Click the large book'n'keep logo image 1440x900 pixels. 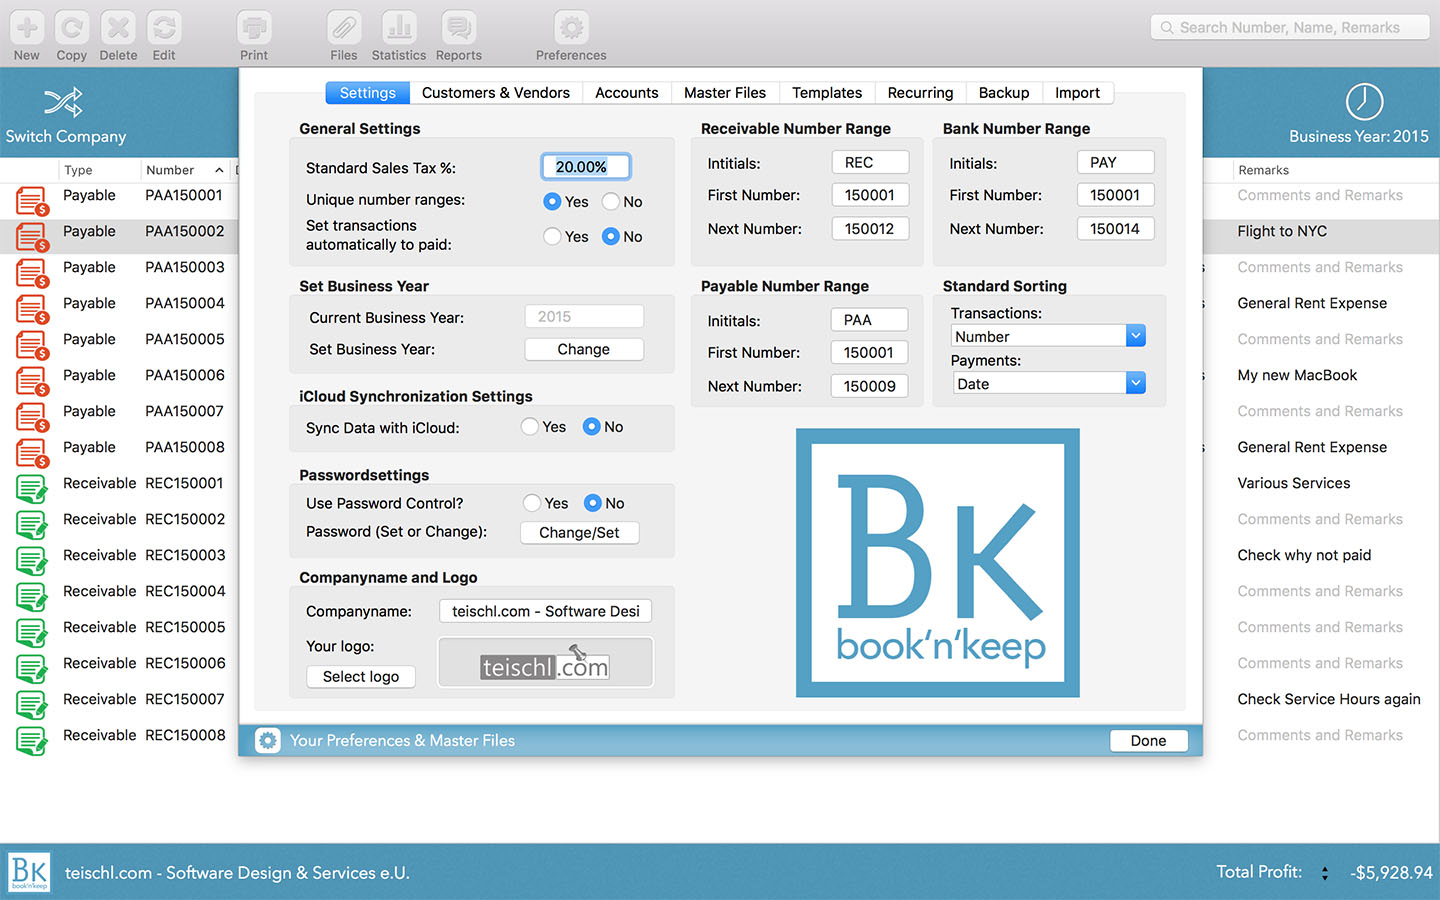(x=938, y=563)
